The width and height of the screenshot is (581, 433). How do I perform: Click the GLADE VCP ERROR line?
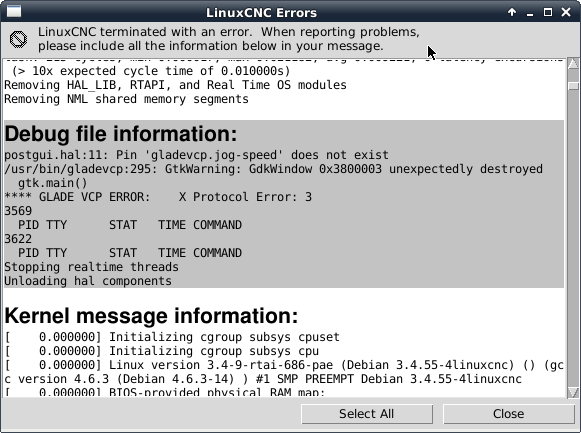(x=158, y=197)
